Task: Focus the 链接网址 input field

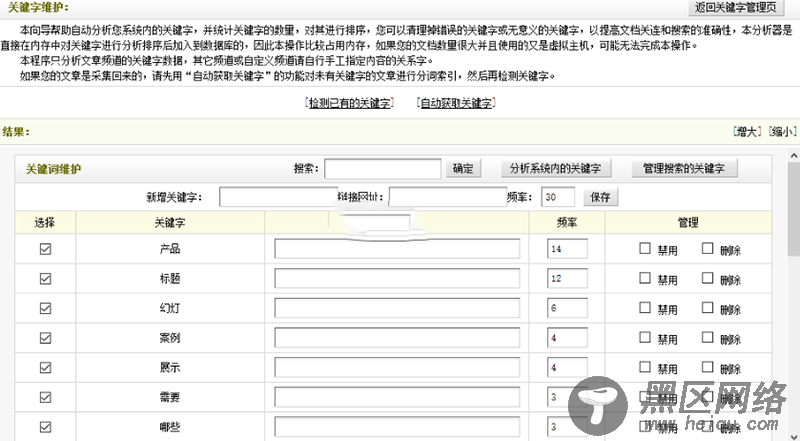Action: [x=448, y=197]
